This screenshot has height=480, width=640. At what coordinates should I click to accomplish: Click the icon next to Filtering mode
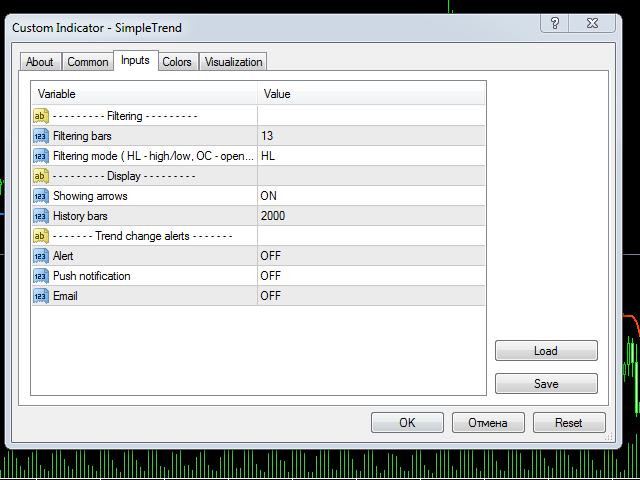(41, 156)
